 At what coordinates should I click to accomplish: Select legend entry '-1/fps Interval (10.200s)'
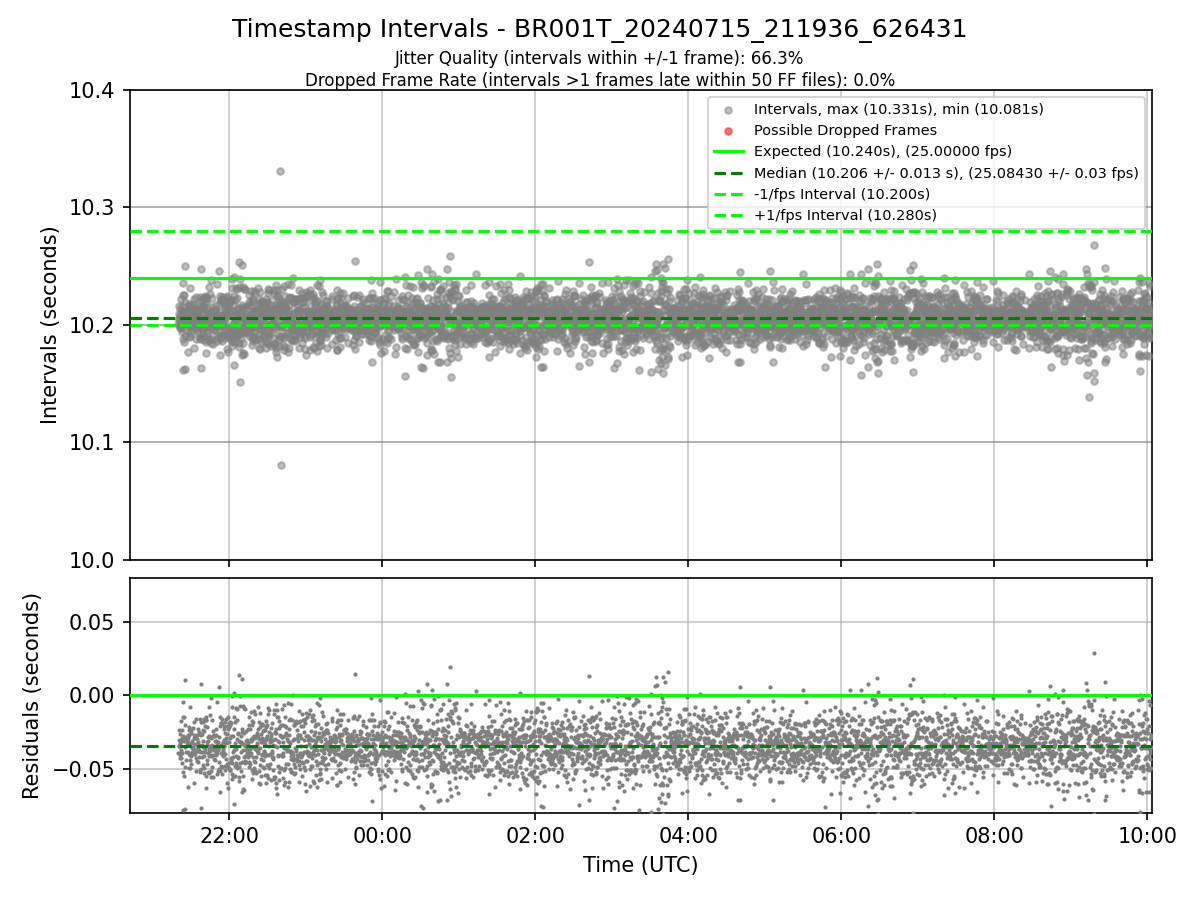pos(842,194)
